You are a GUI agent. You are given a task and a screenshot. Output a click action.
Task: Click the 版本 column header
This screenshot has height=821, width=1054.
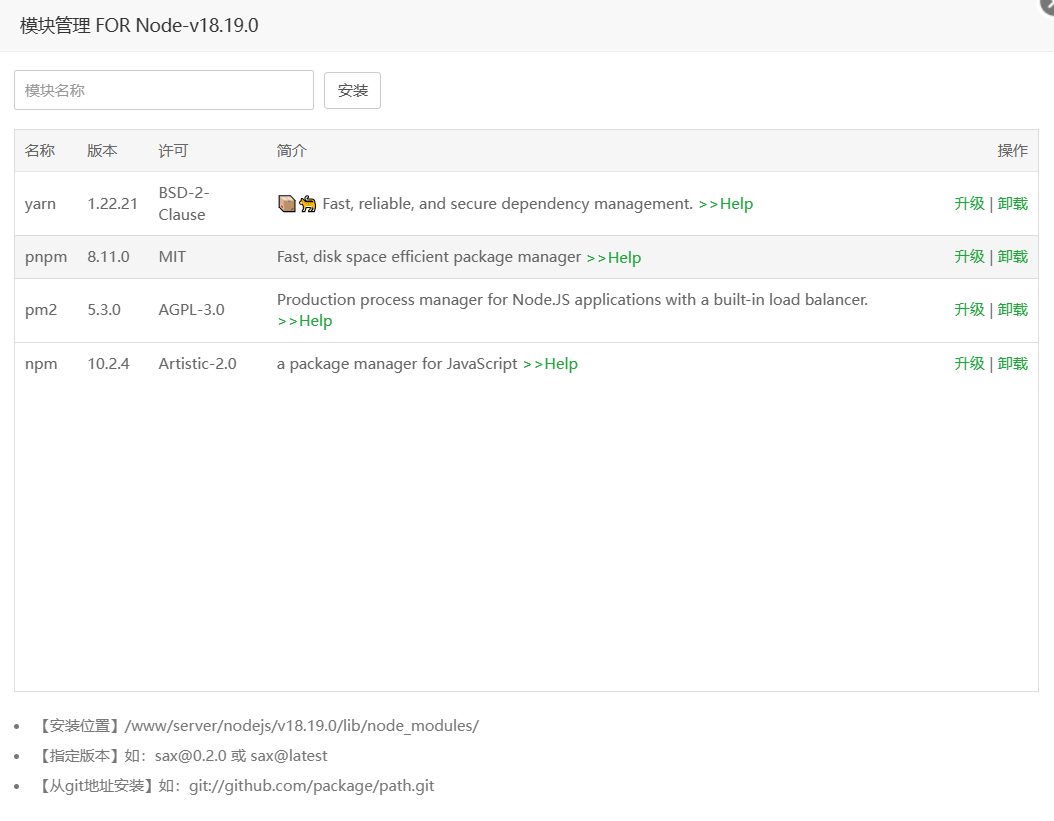102,151
